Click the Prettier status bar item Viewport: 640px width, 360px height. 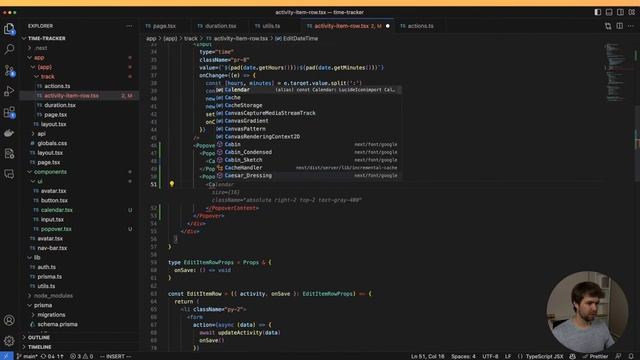(595, 356)
